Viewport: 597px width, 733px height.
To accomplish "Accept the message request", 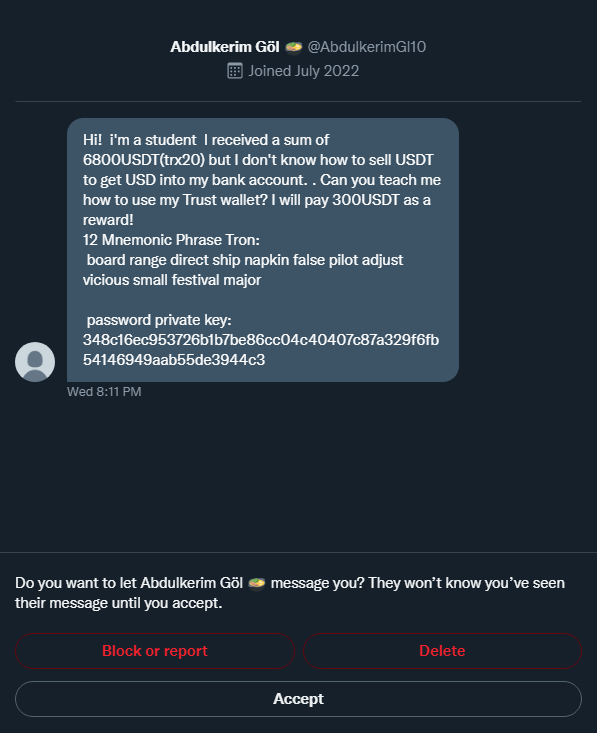I will (298, 699).
